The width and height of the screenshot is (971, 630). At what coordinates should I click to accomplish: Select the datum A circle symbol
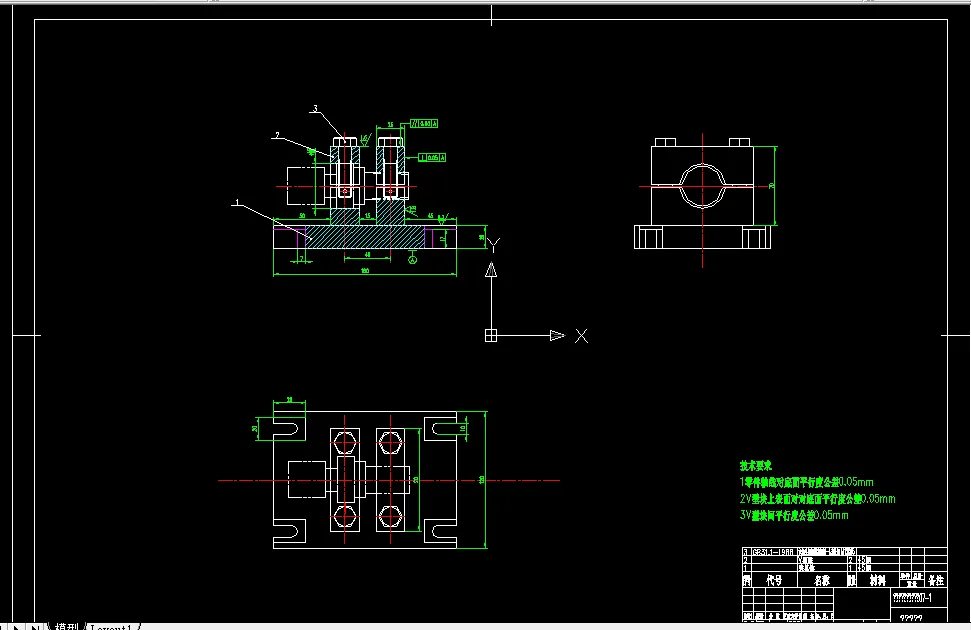pos(412,260)
